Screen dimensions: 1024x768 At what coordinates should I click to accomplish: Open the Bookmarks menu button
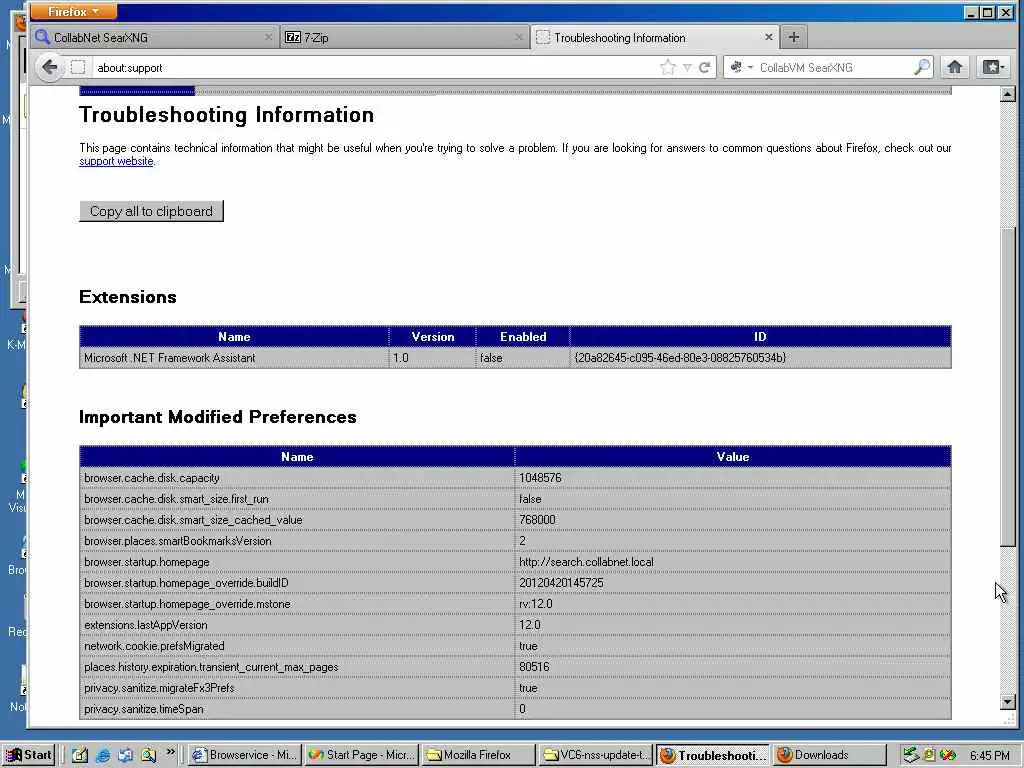(x=993, y=67)
